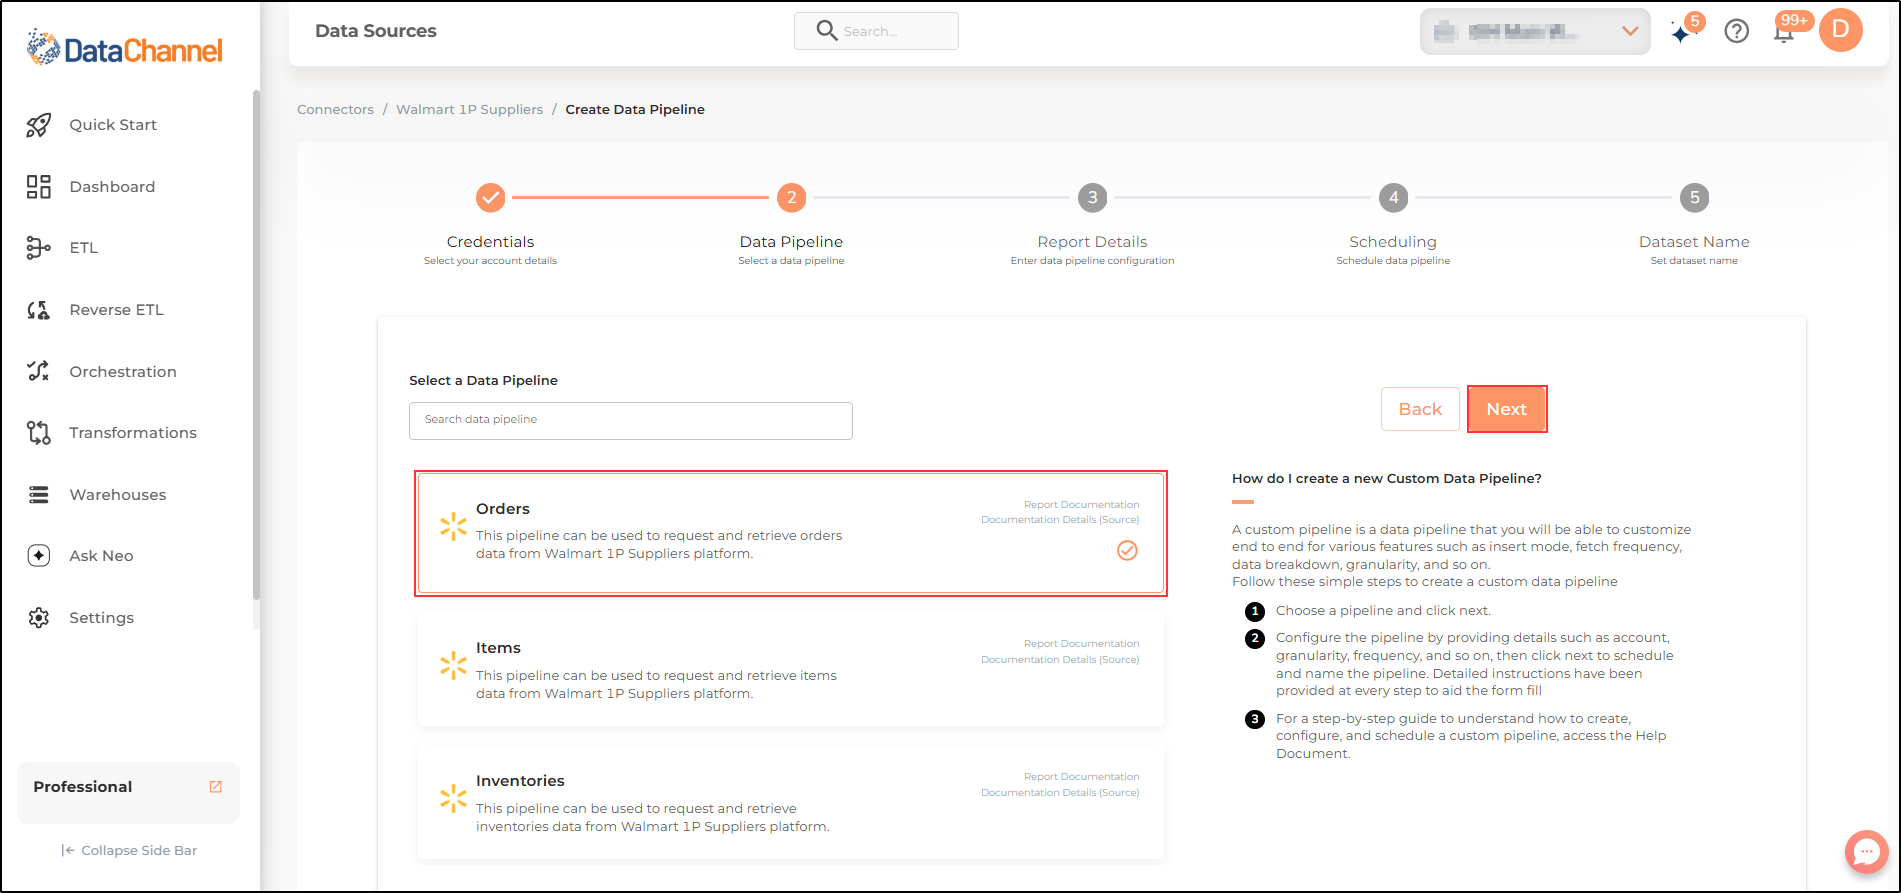
Task: Click the completed Credentials step checkmark
Action: point(490,198)
